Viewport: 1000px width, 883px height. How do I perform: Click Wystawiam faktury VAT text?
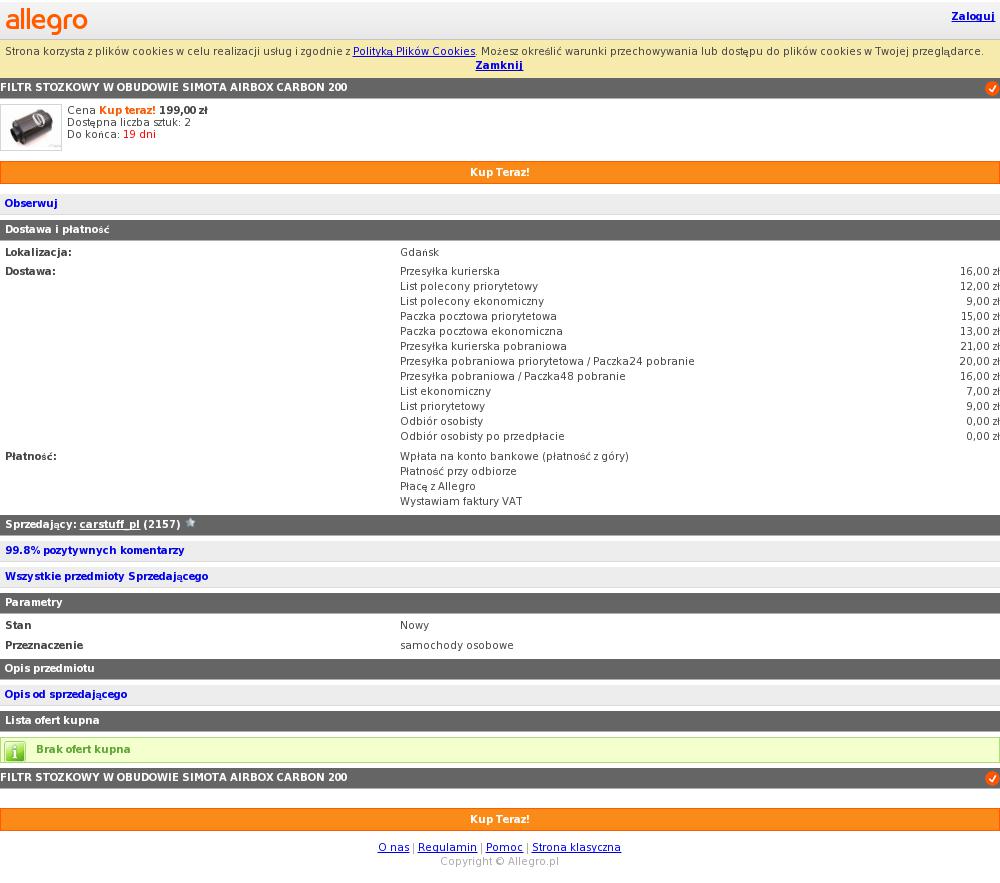[461, 502]
